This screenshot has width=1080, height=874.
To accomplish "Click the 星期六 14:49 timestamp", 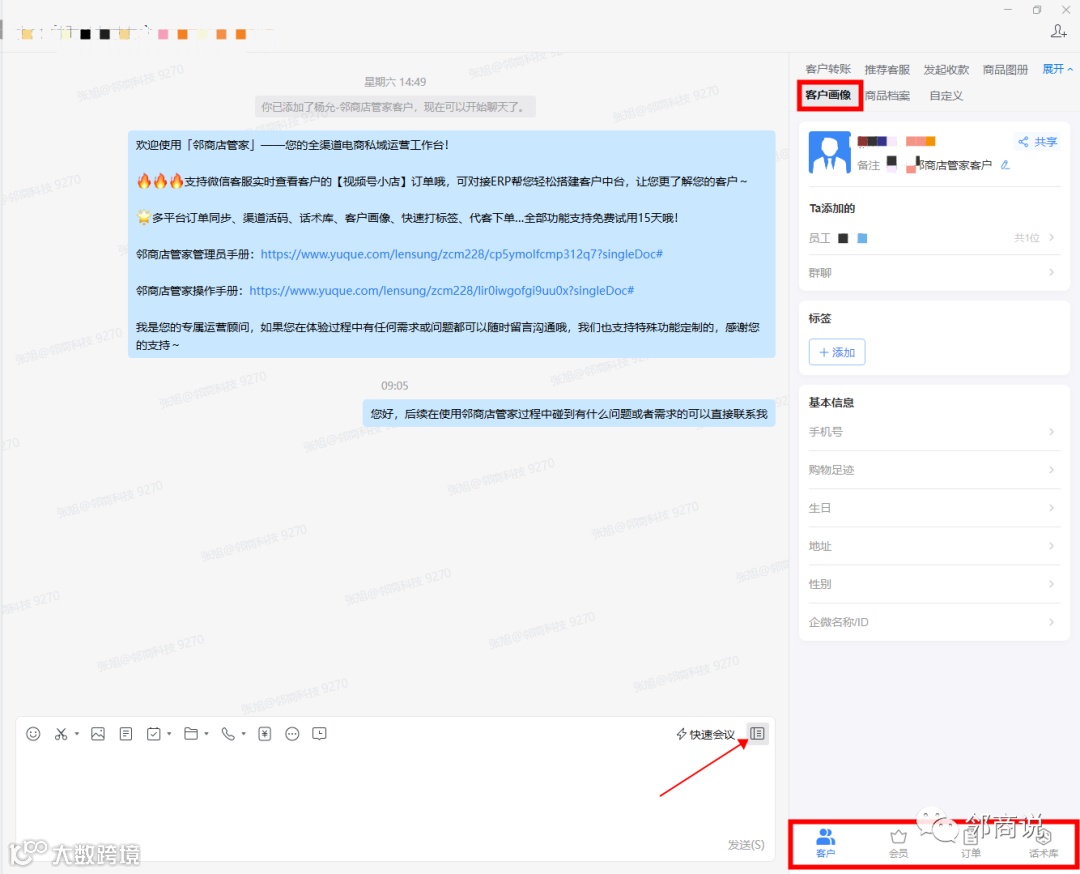I will tap(395, 82).
